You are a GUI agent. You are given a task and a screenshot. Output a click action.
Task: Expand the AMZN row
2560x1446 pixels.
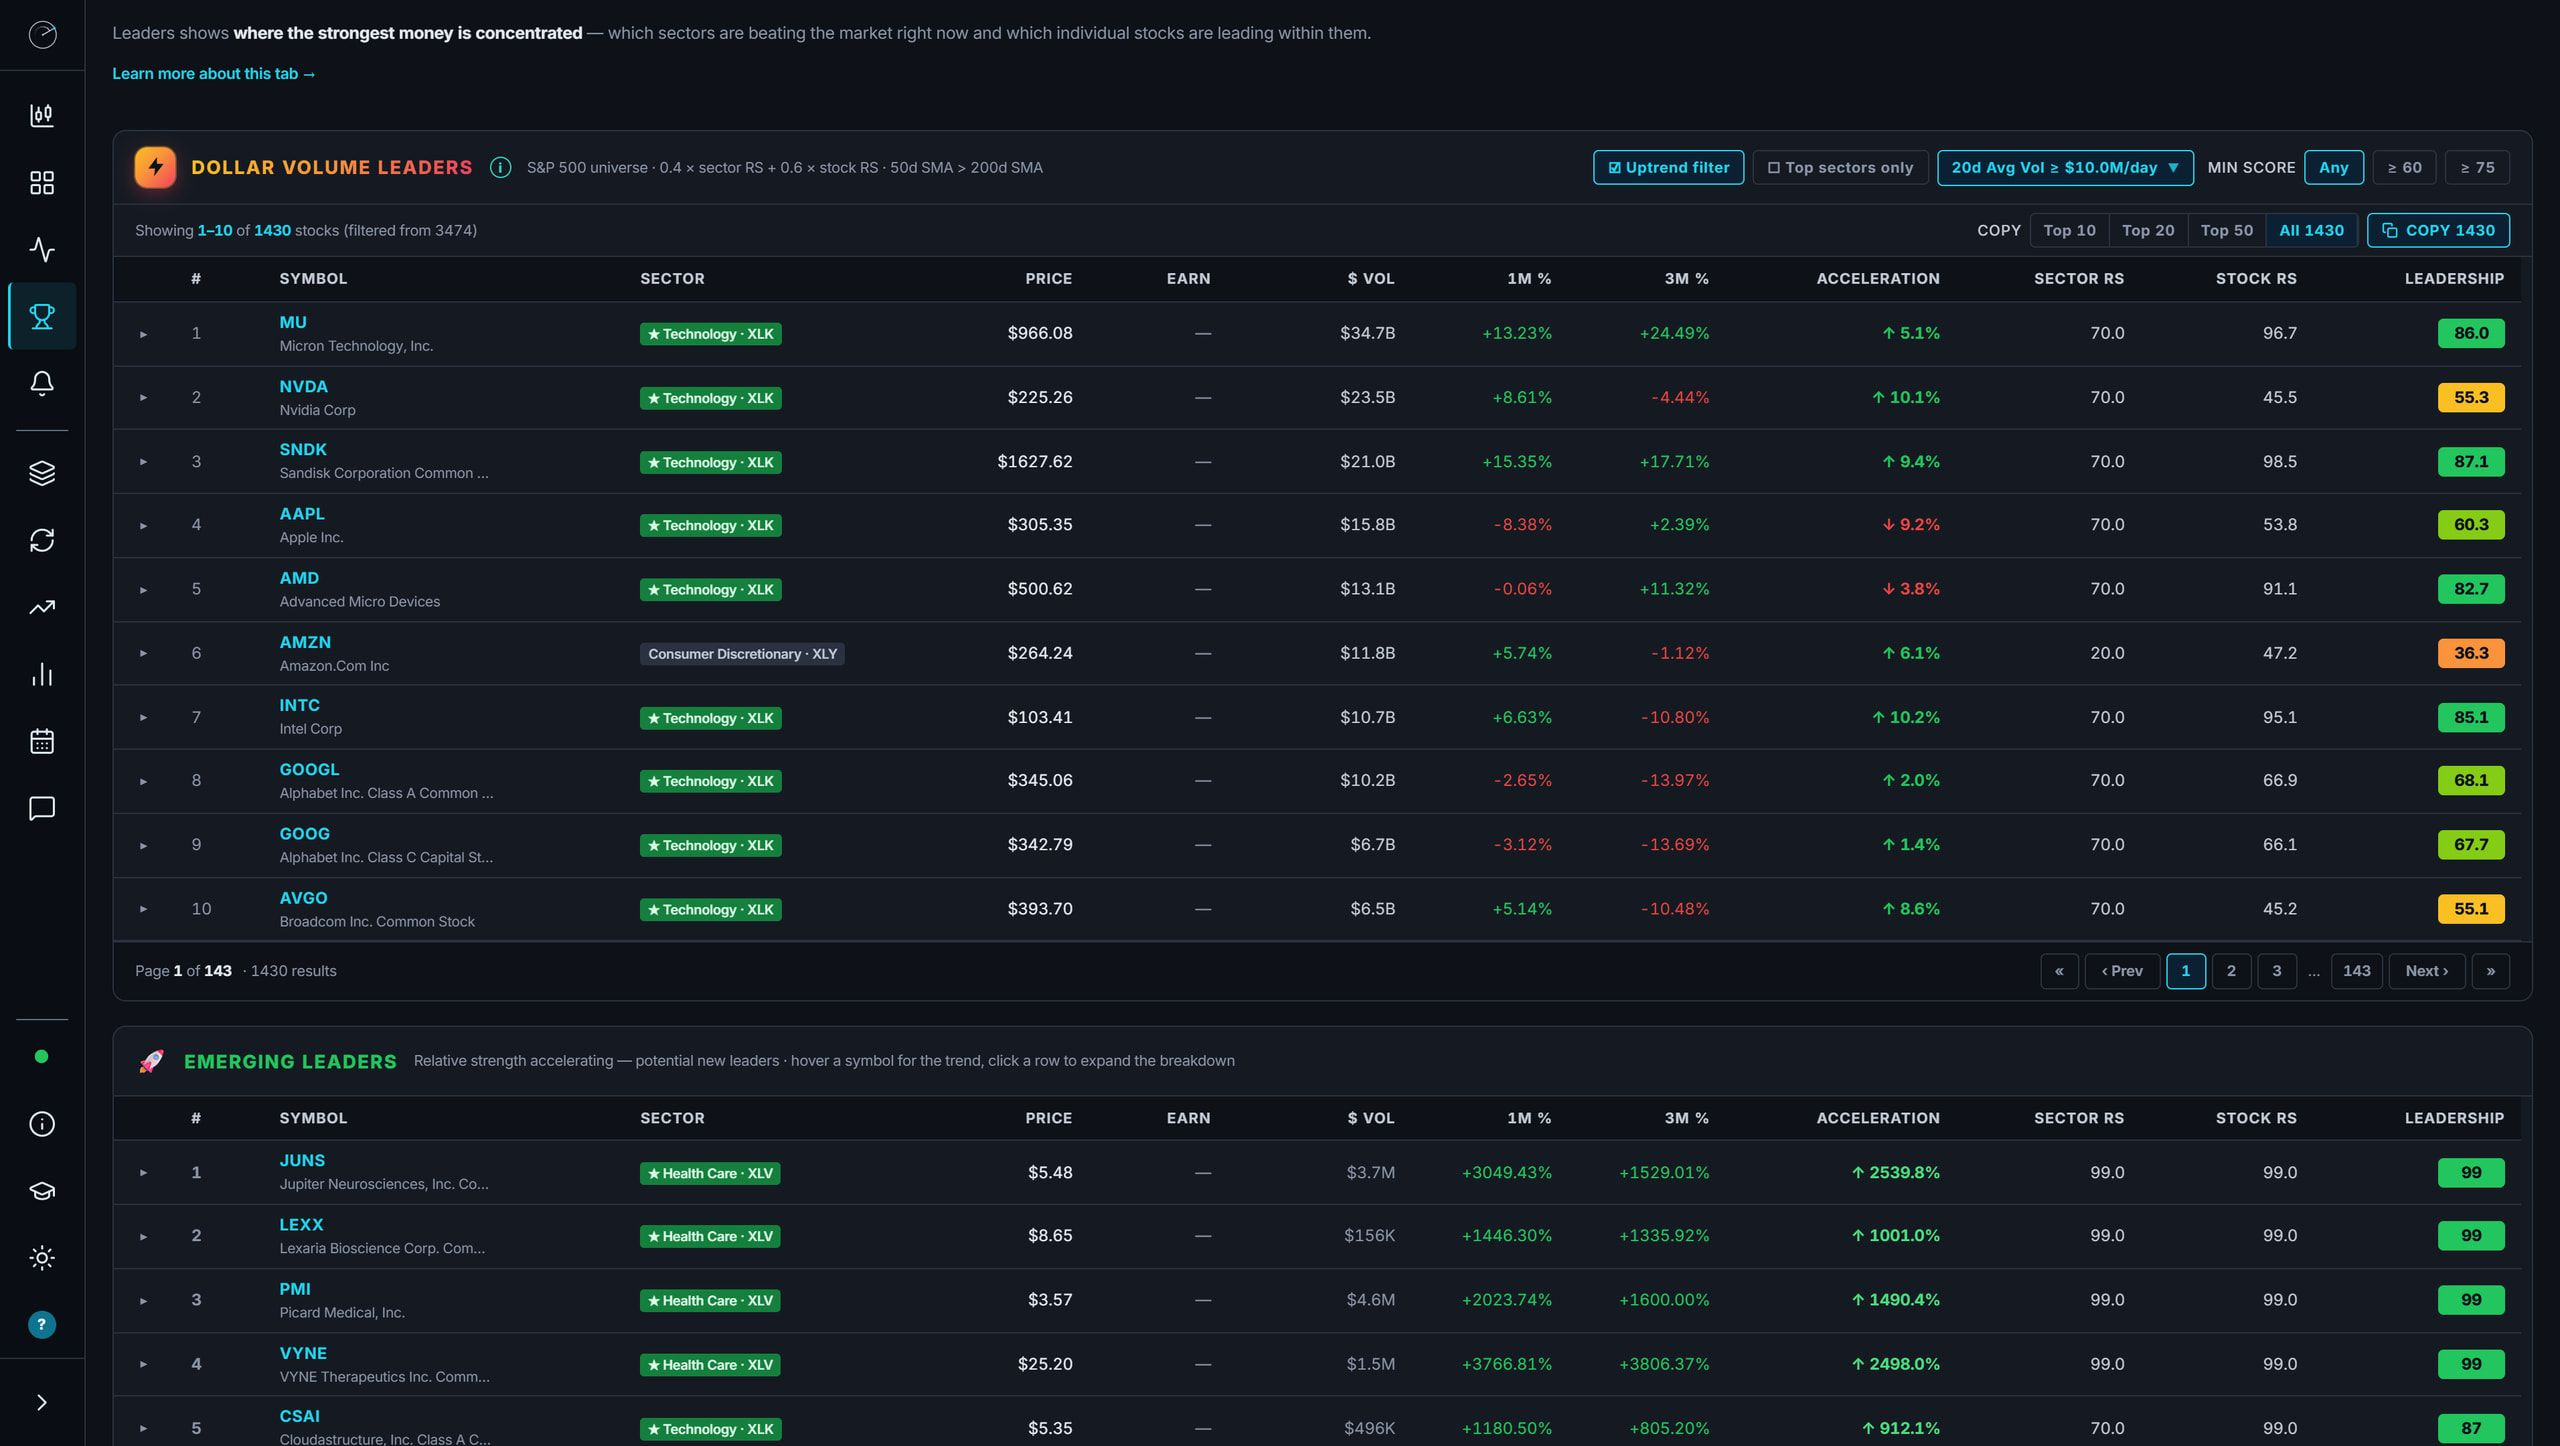[143, 654]
